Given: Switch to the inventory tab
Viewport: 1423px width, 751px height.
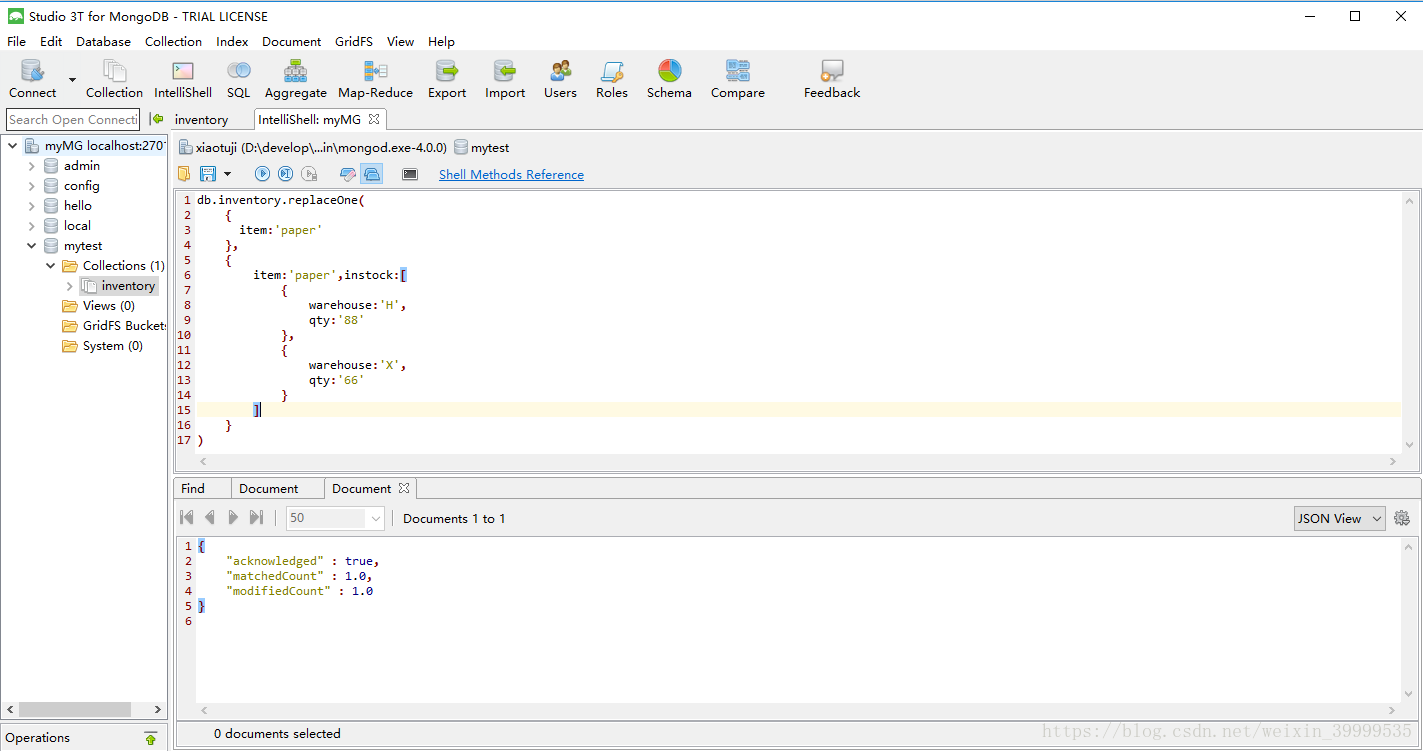Looking at the screenshot, I should click(201, 119).
